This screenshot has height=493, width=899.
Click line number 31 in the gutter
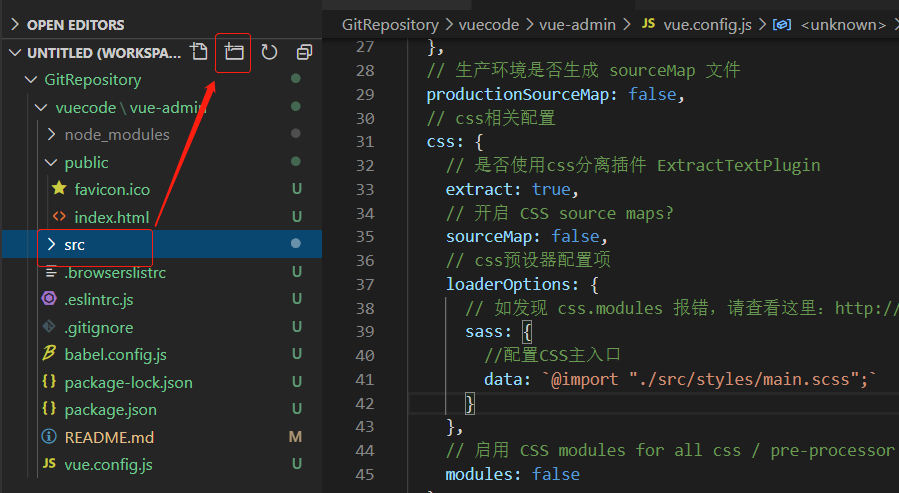[365, 142]
